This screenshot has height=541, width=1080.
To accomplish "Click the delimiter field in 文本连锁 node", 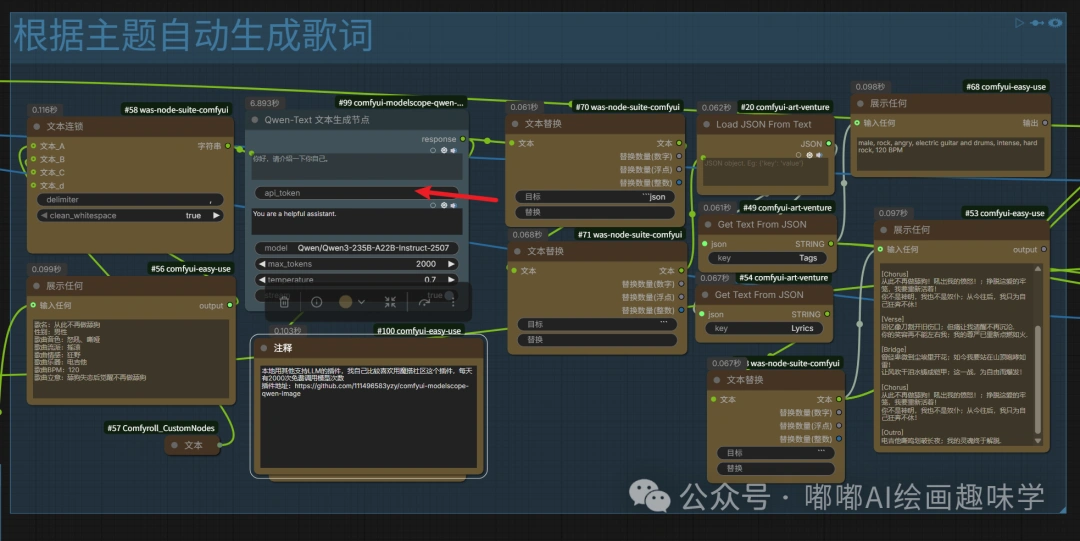I will [x=130, y=200].
